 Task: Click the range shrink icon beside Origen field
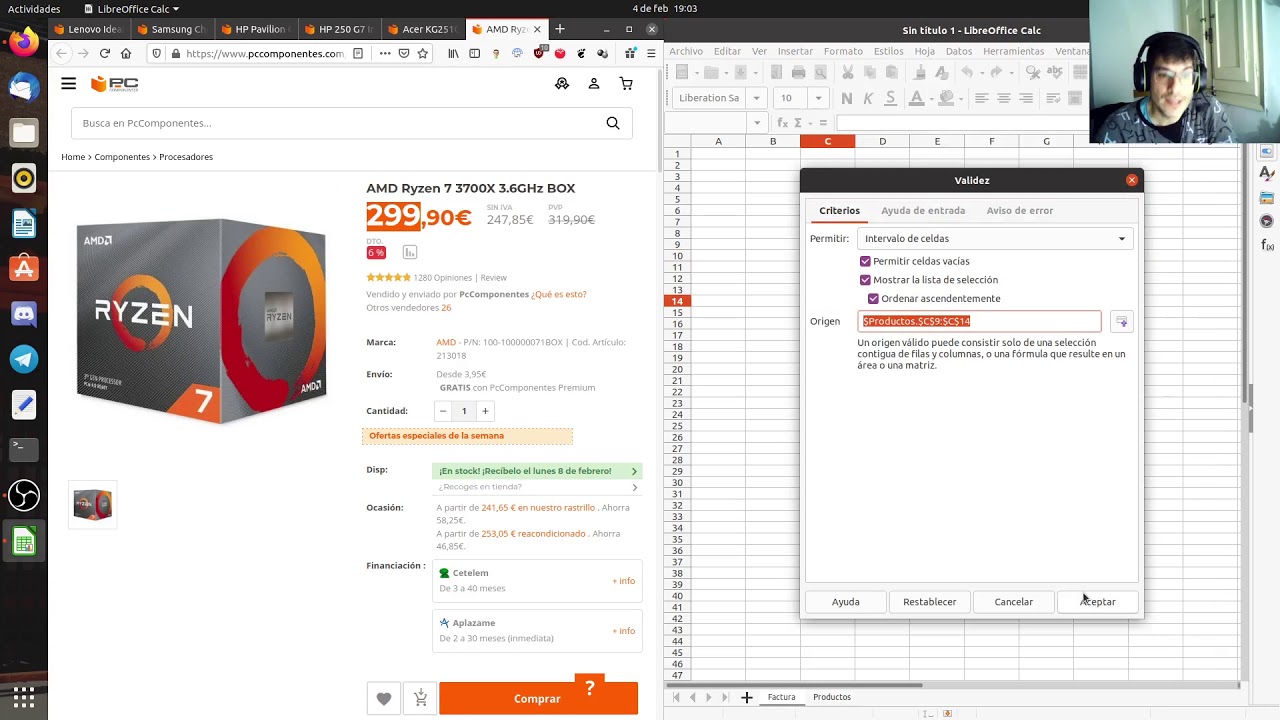1121,321
